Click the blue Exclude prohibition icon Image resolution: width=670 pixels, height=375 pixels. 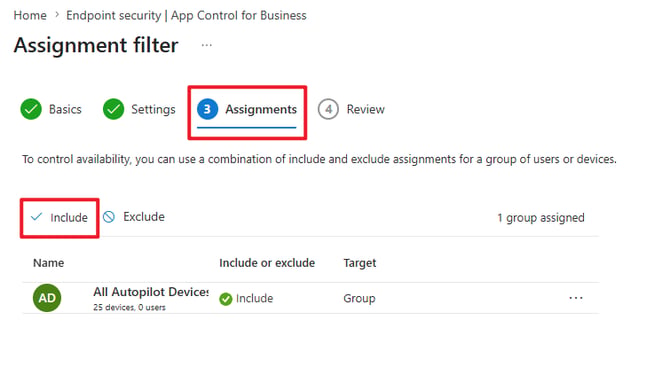tap(109, 217)
